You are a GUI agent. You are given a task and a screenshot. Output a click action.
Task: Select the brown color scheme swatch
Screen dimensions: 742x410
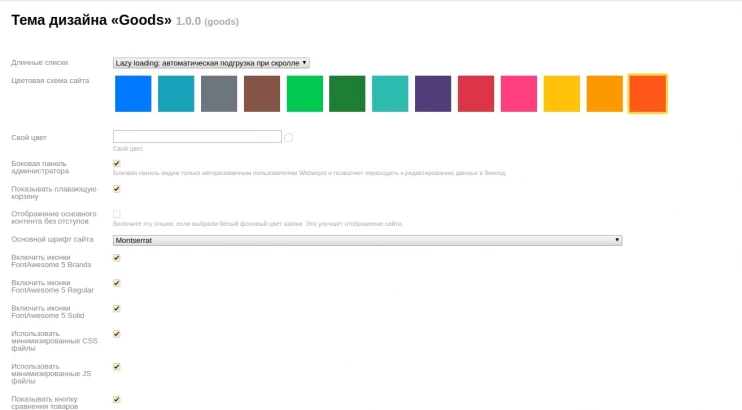point(262,94)
